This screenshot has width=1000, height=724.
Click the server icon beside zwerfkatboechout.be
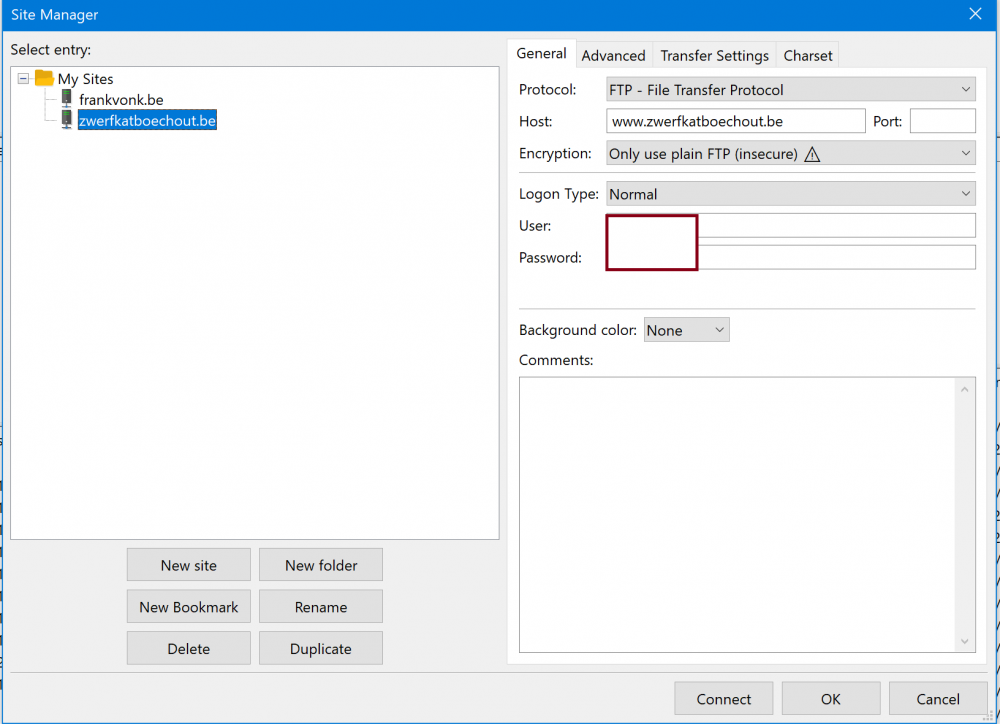click(x=66, y=120)
